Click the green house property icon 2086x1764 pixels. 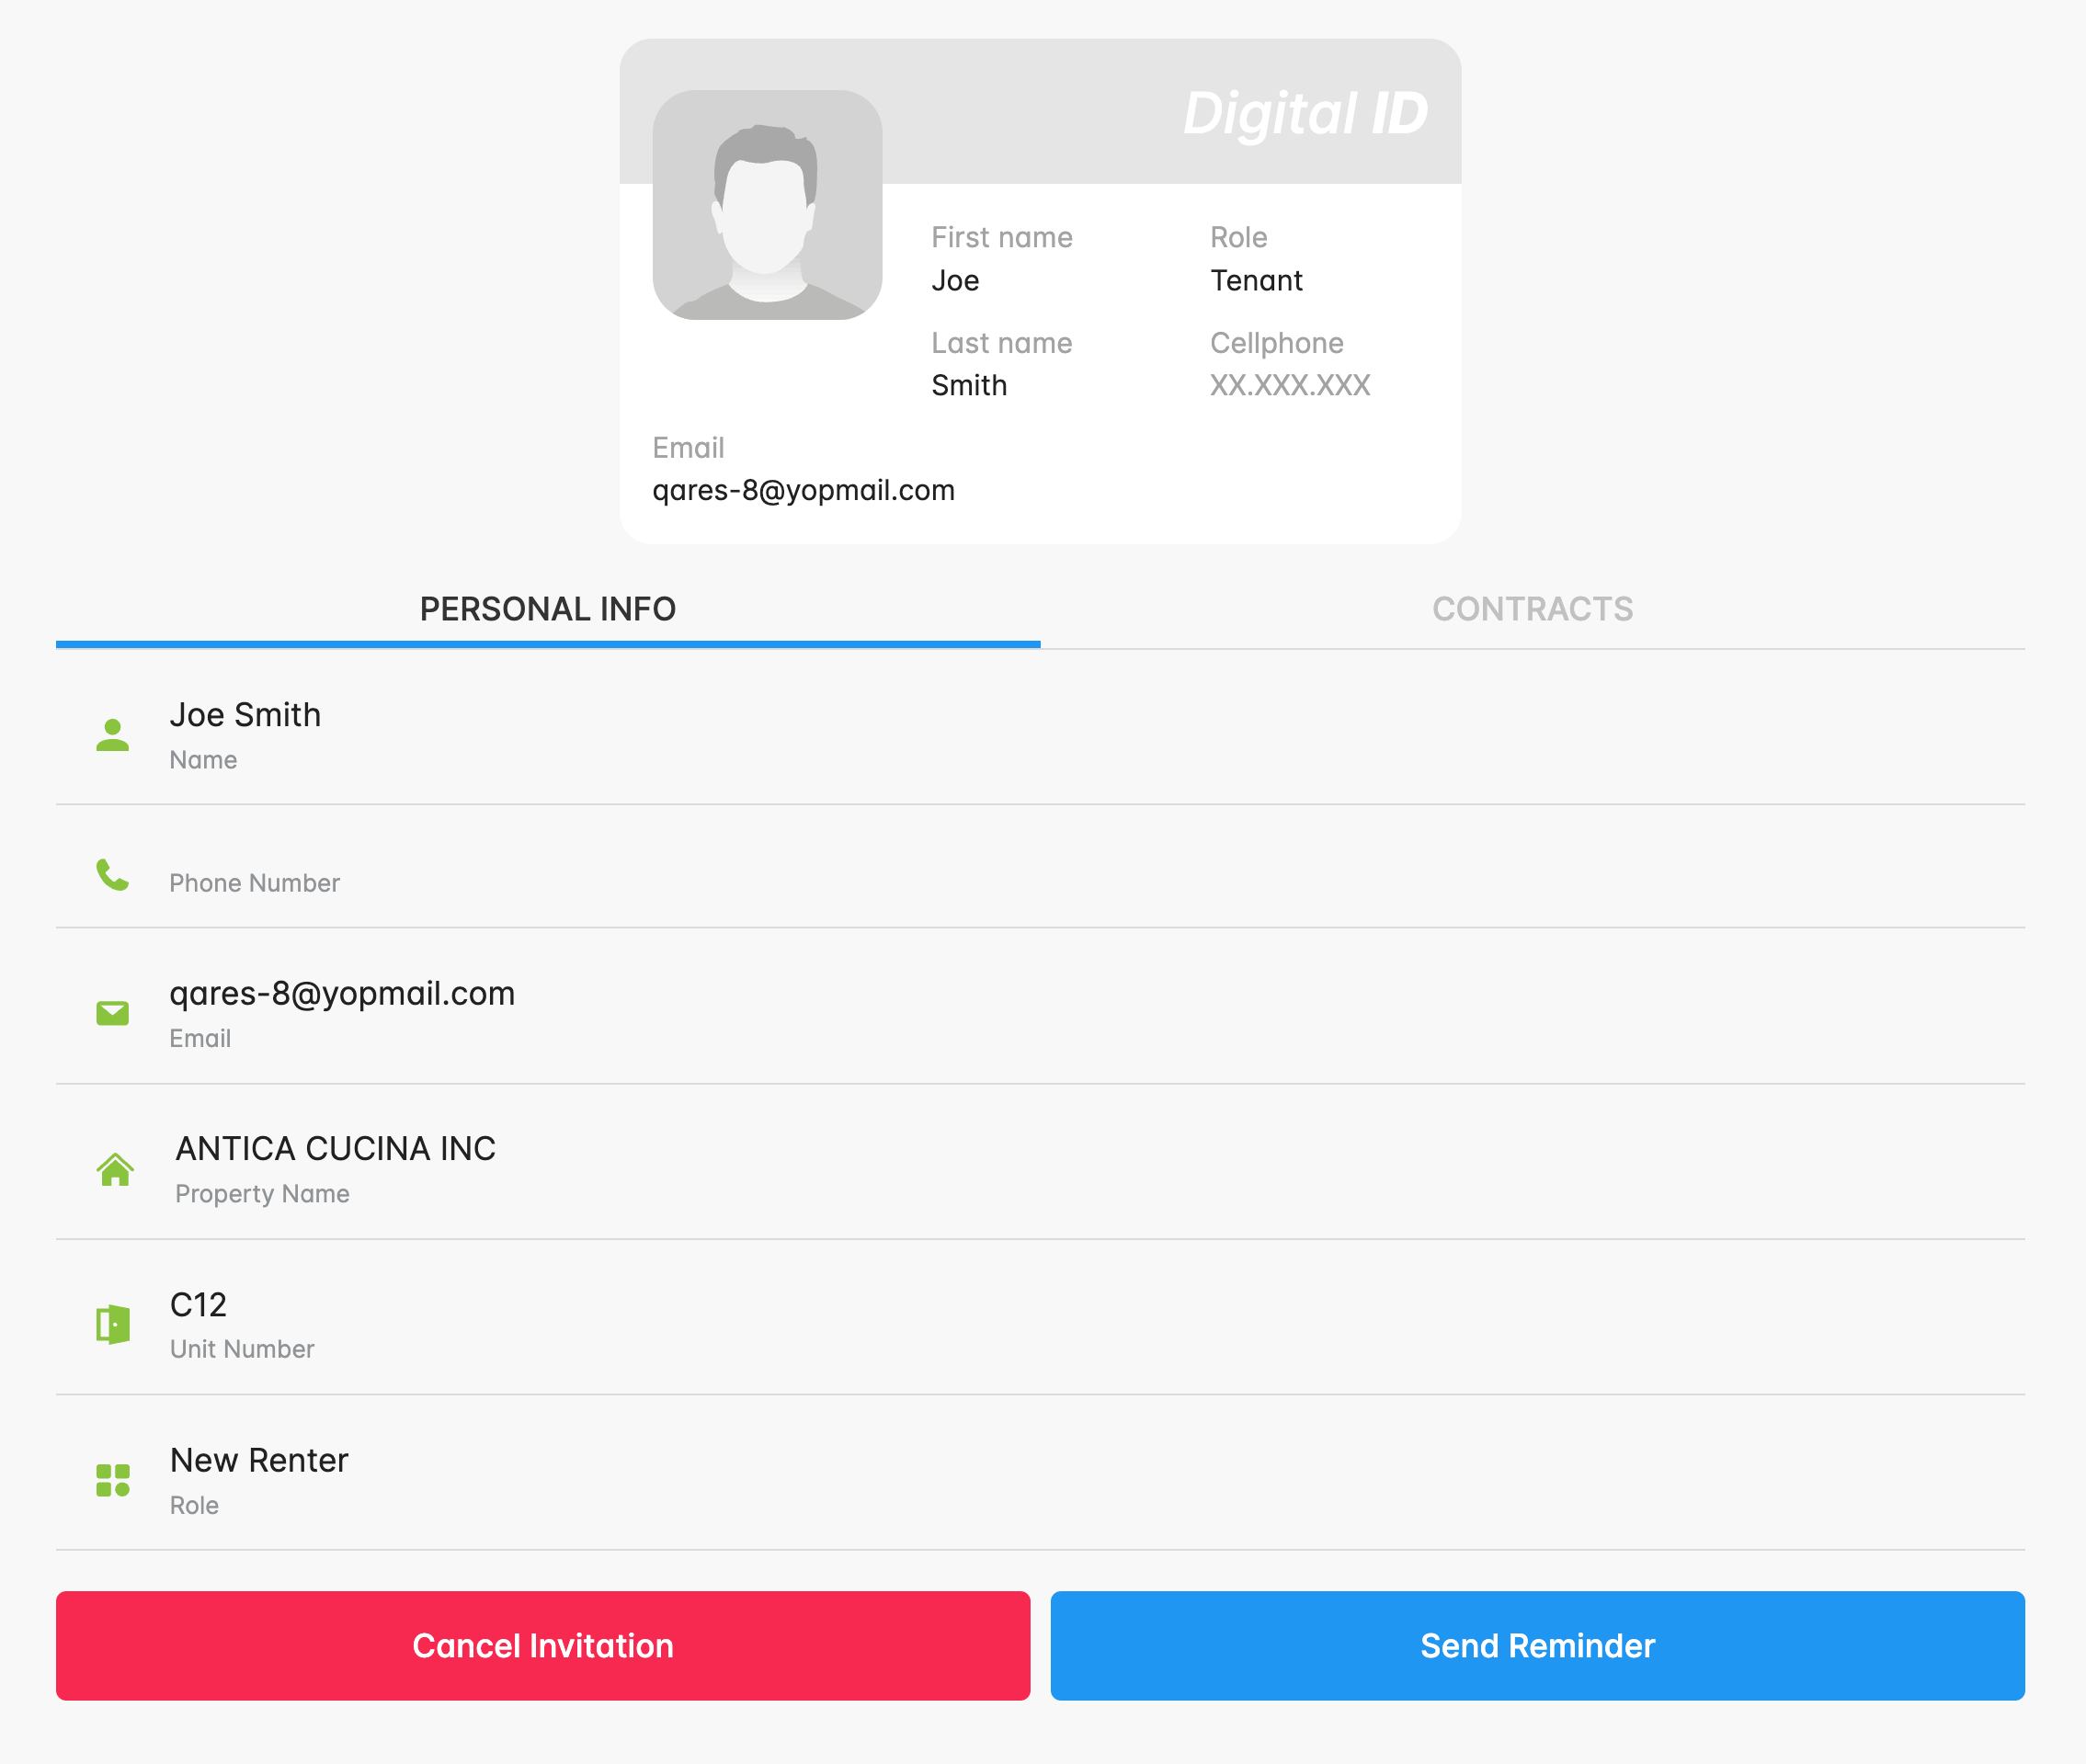(115, 1169)
